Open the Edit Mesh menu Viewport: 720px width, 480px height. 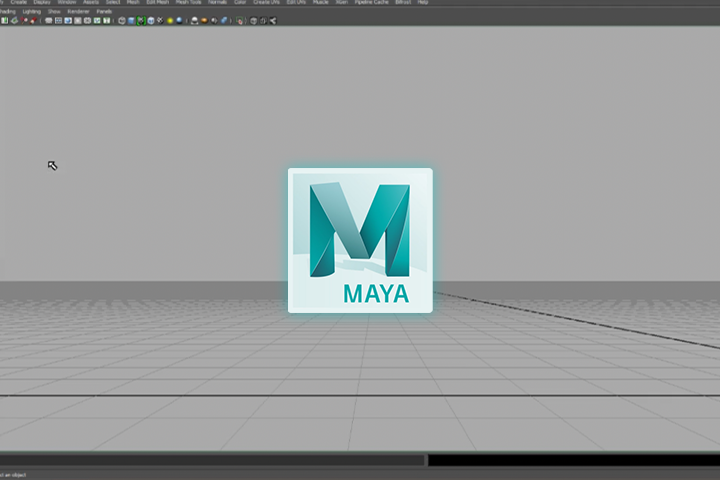pos(158,2)
